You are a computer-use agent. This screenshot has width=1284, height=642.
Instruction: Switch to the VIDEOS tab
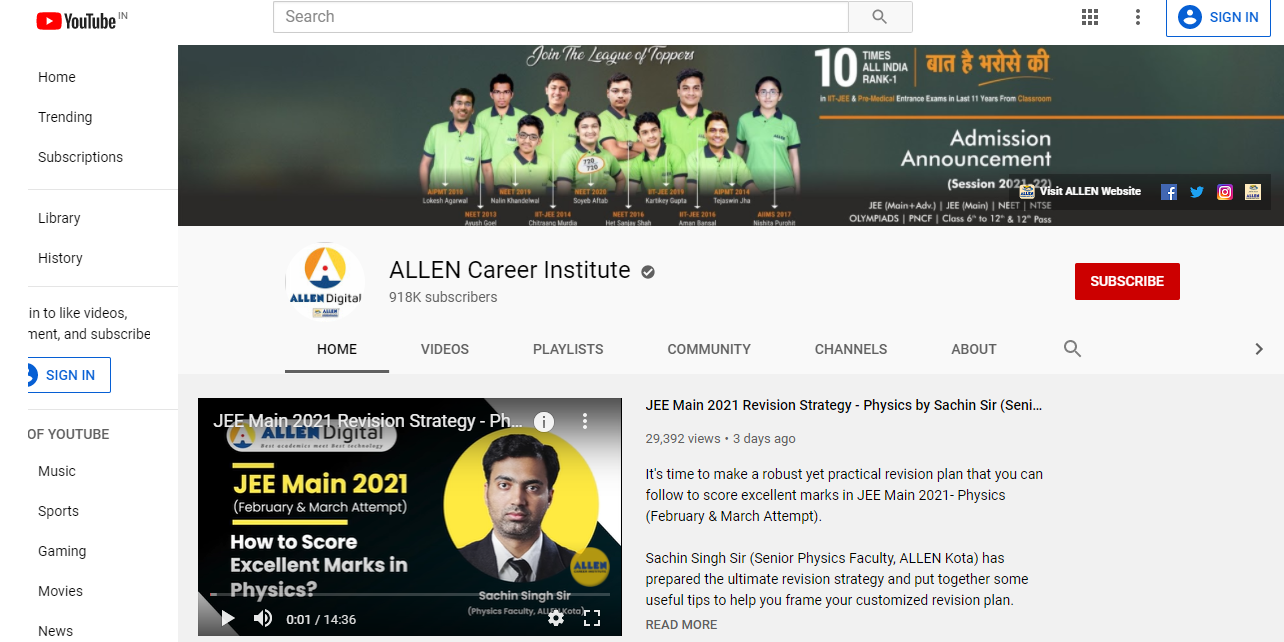[x=444, y=349]
